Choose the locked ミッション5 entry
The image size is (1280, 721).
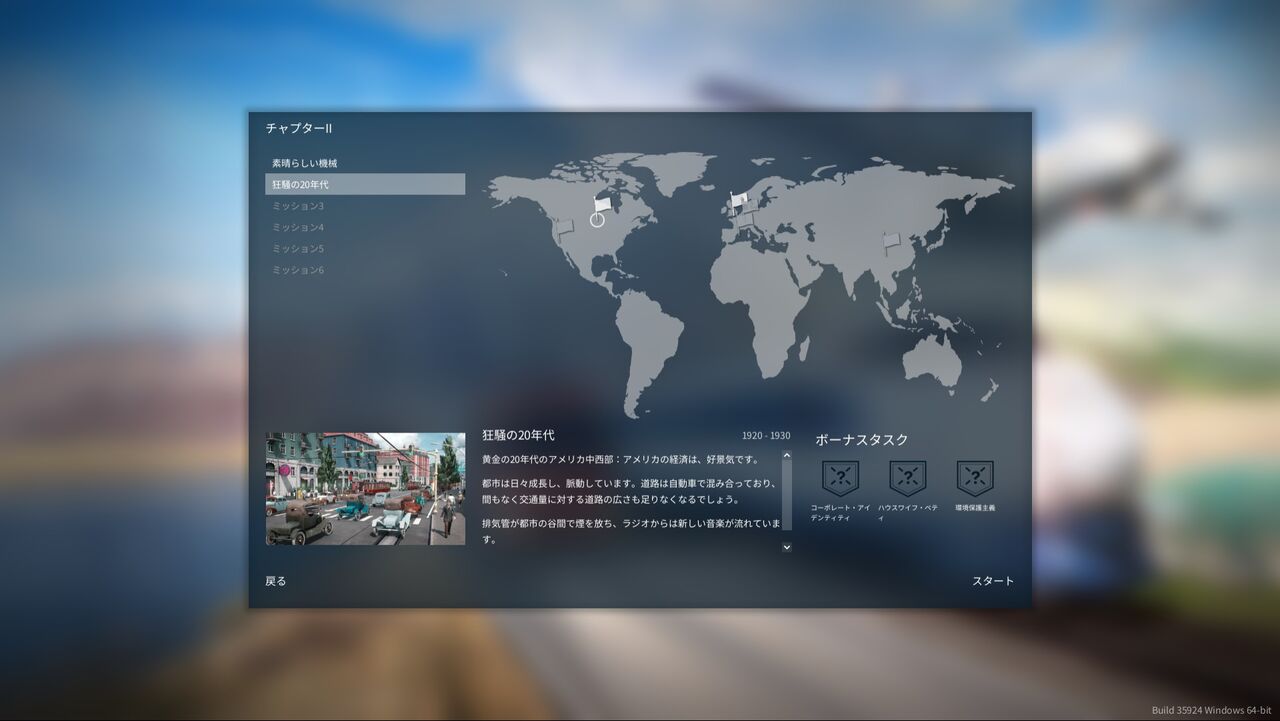tap(365, 248)
